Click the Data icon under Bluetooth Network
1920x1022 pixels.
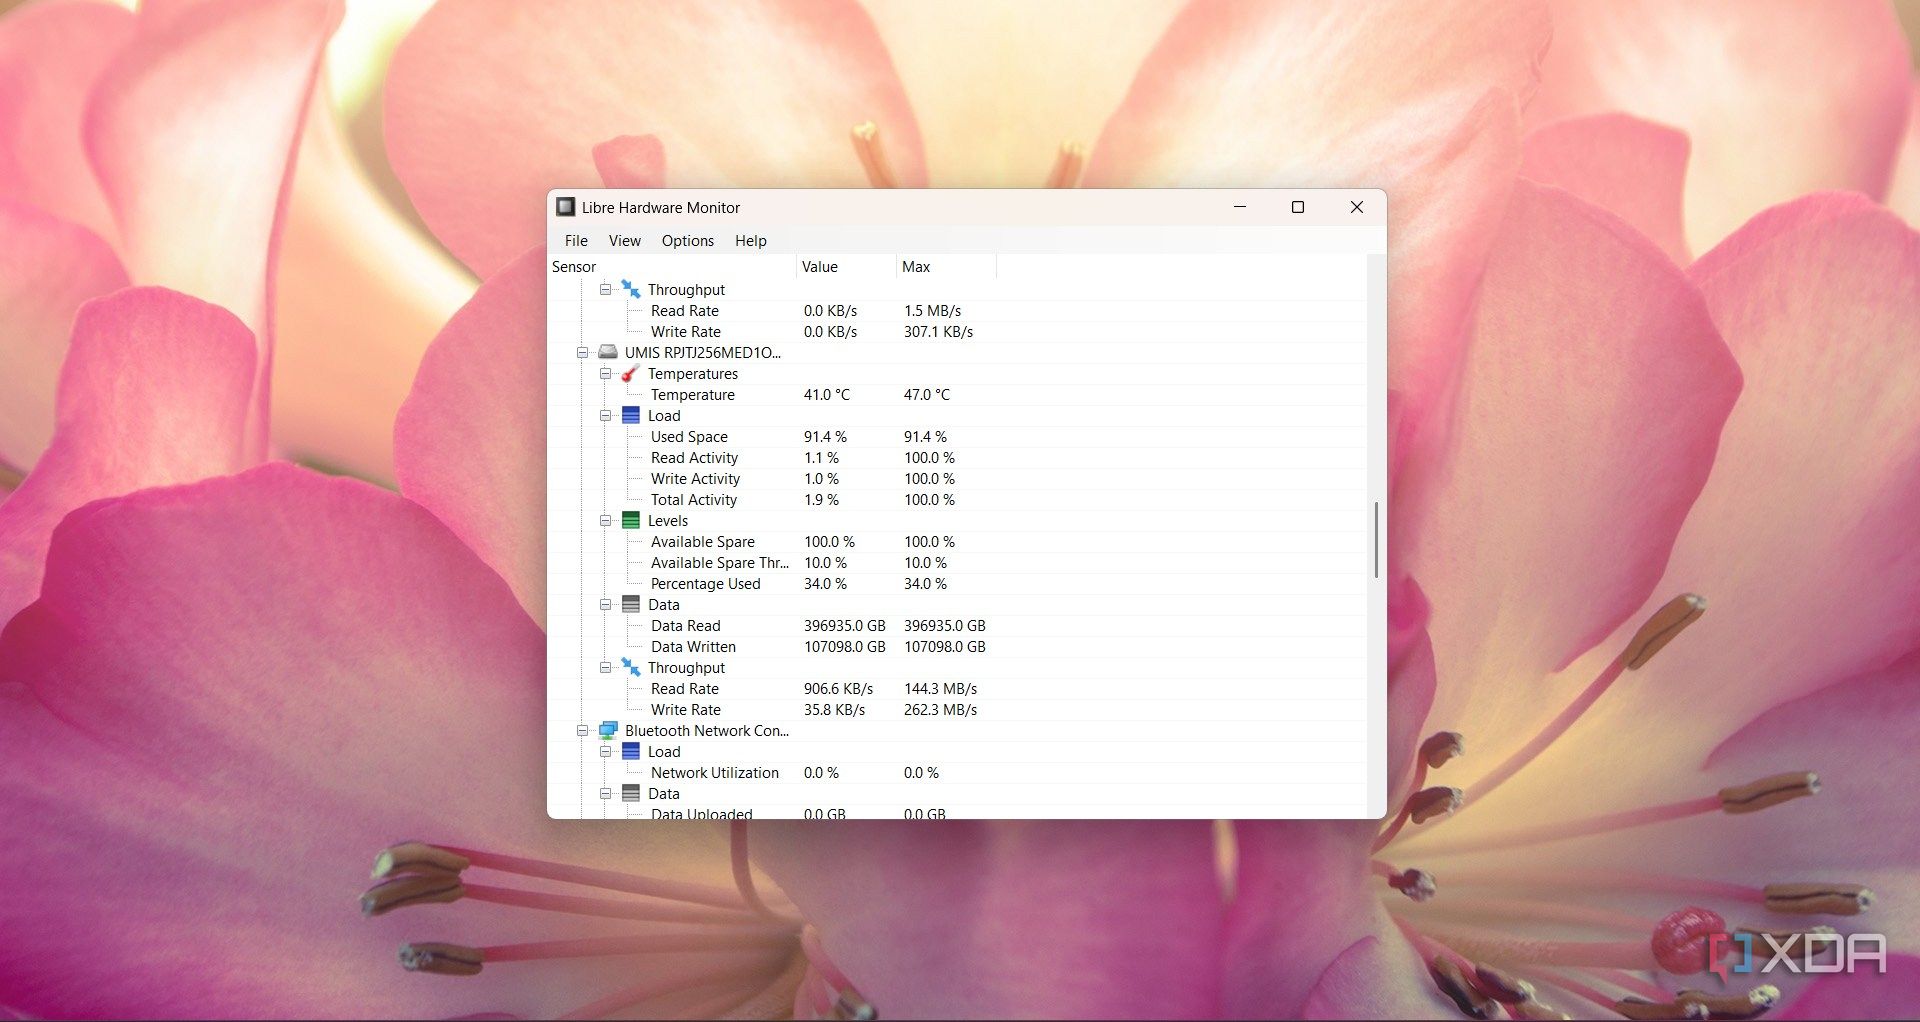[631, 793]
